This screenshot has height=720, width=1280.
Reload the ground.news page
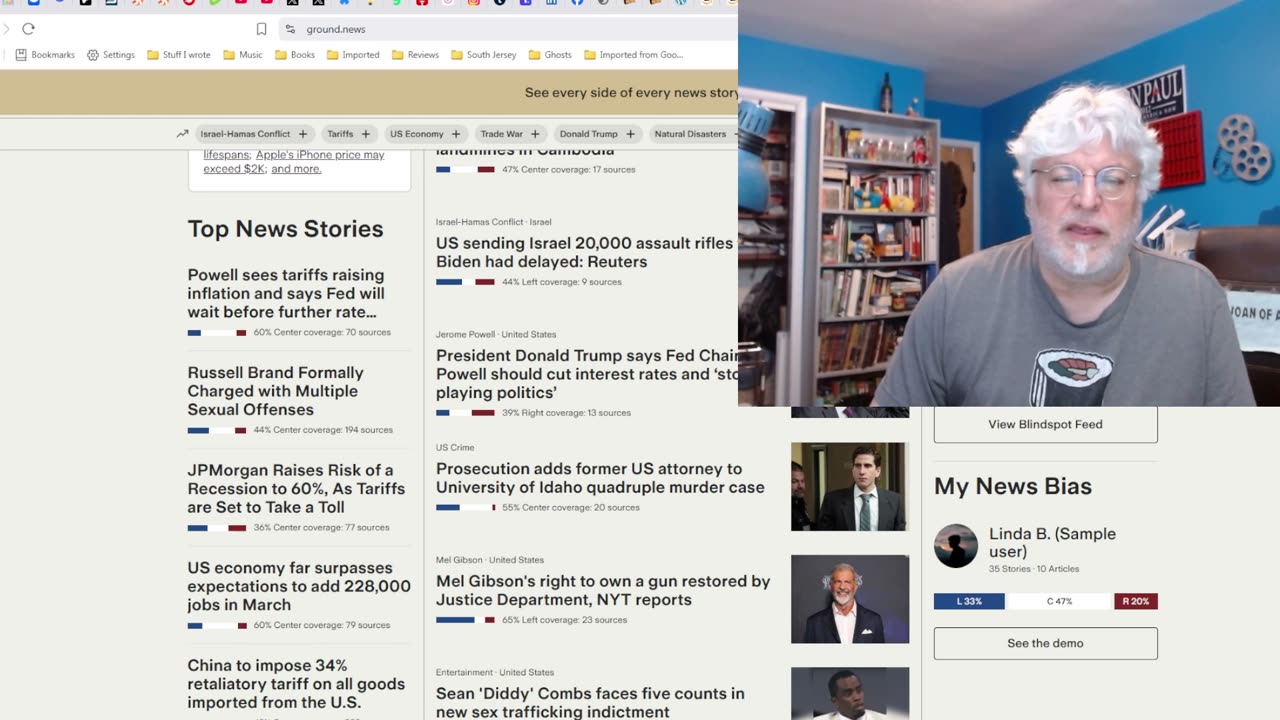28,29
